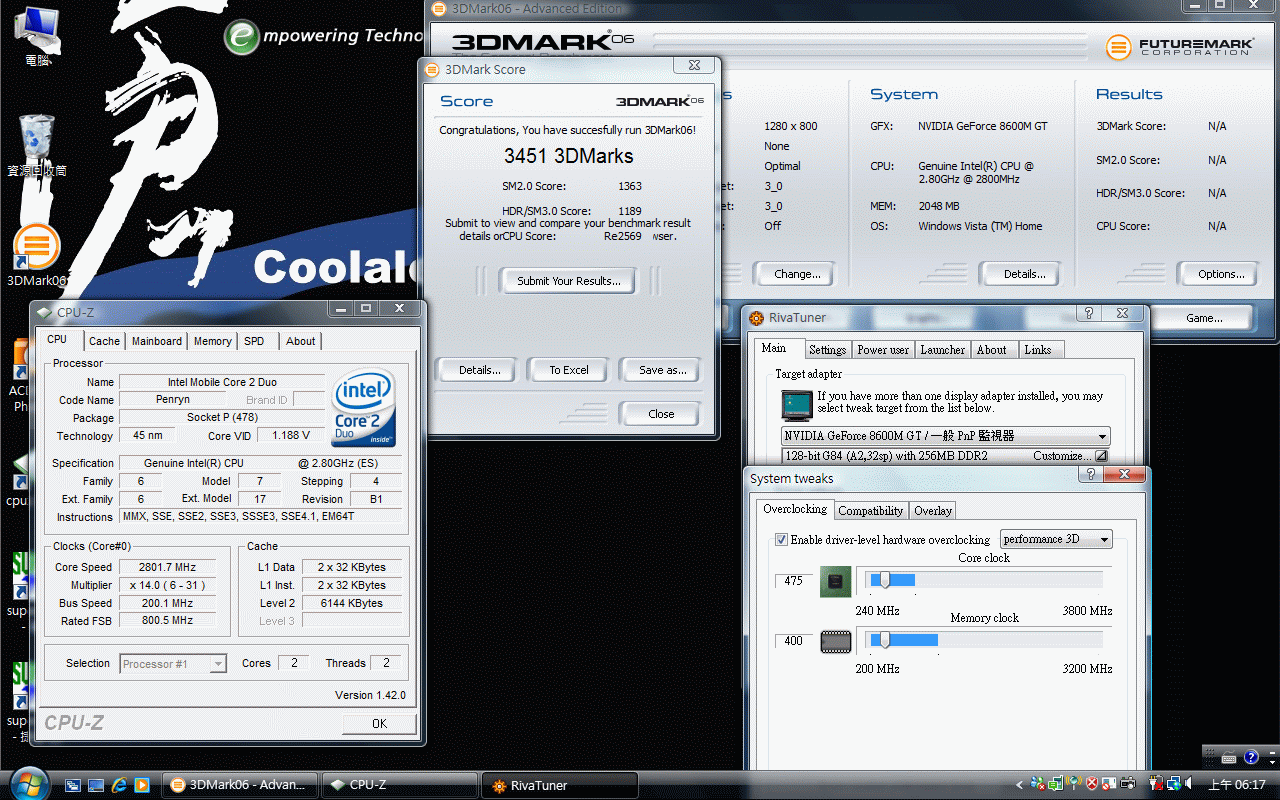
Task: Switch to Memory tab in CPU-Z
Action: click(x=212, y=341)
